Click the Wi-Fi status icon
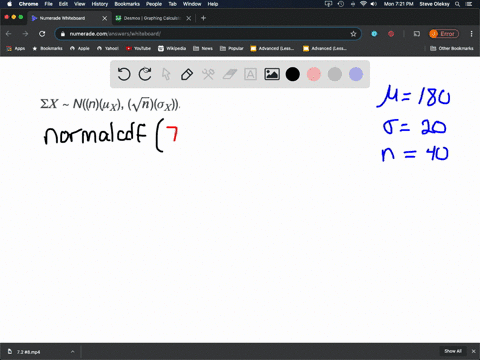 (363, 4)
